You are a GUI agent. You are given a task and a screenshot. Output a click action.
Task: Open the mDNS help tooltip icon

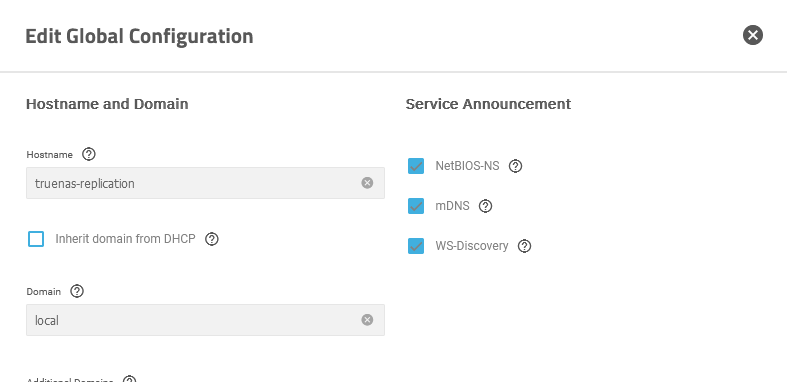pos(485,206)
